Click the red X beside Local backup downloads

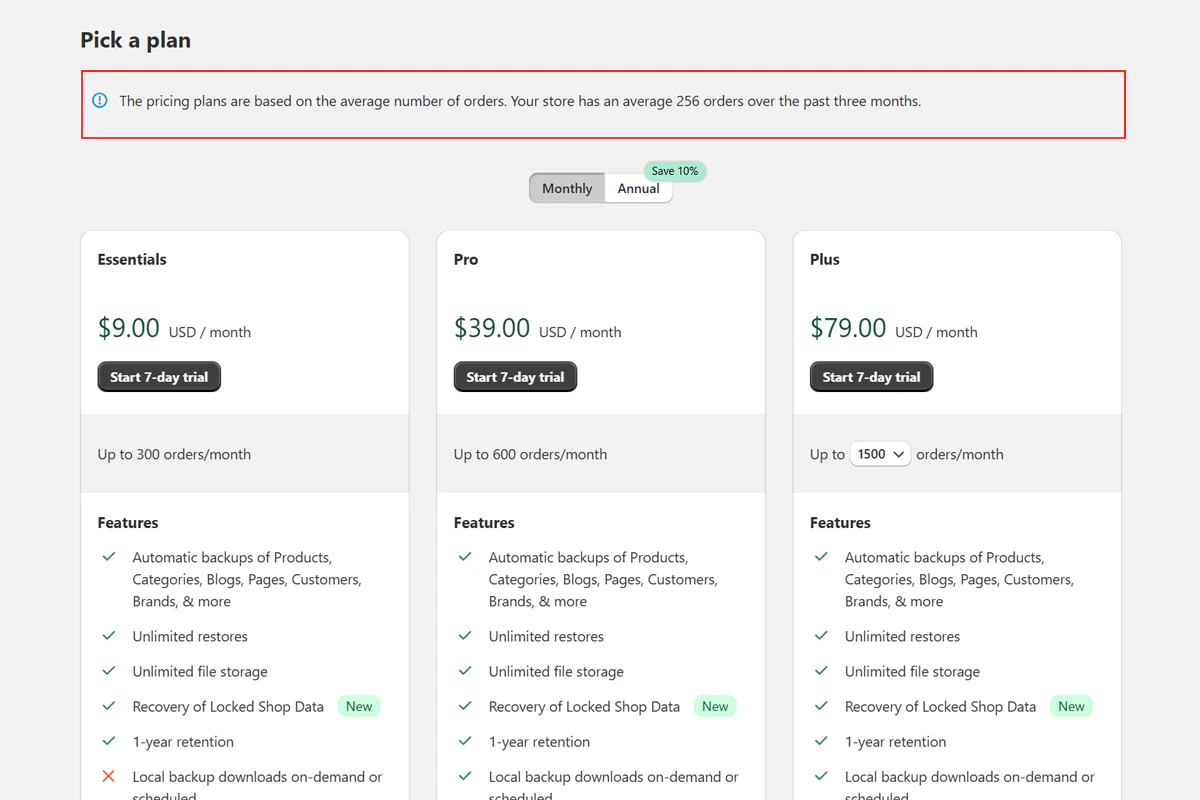coord(109,776)
